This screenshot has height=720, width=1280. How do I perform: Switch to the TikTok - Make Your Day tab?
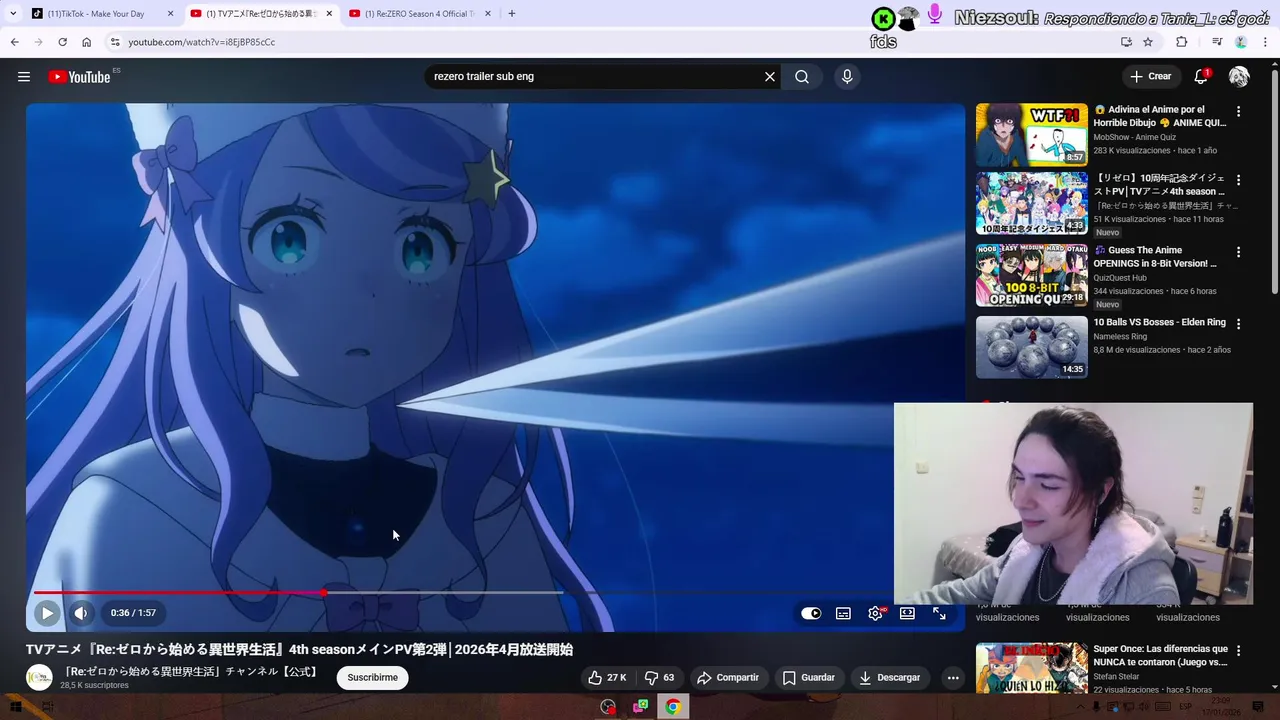point(102,14)
